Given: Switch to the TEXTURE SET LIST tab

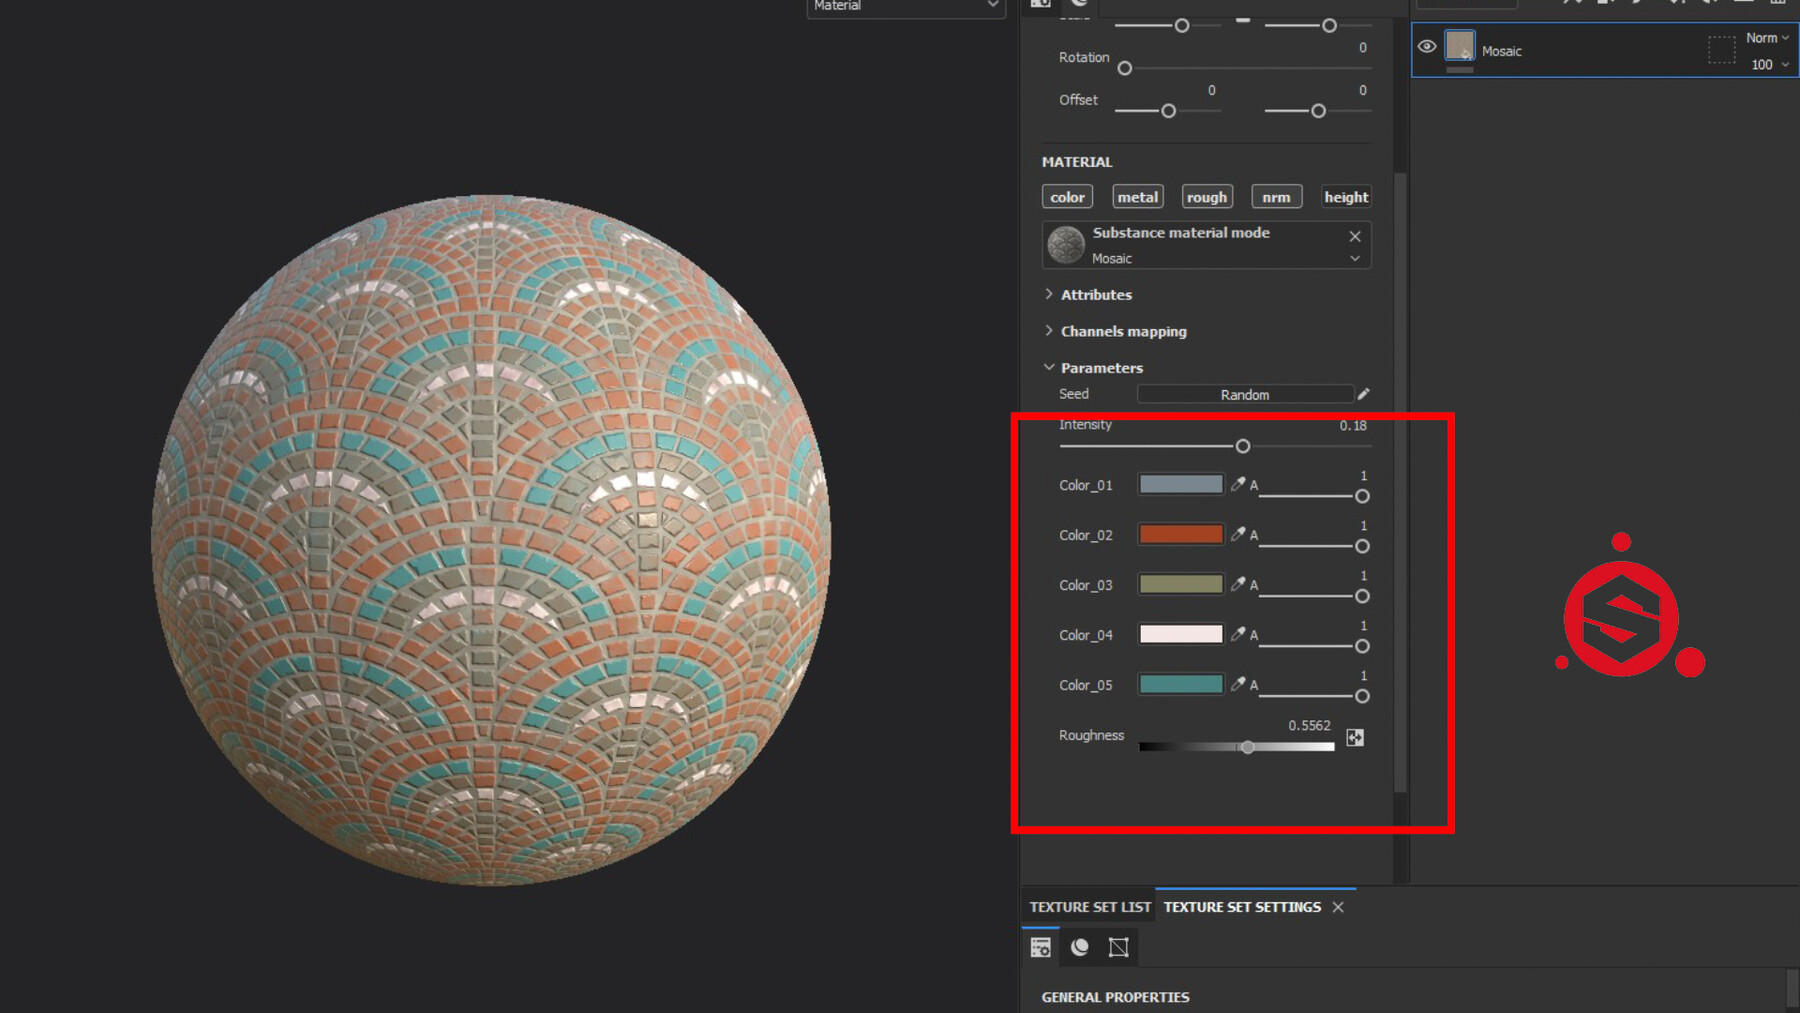Looking at the screenshot, I should point(1088,906).
